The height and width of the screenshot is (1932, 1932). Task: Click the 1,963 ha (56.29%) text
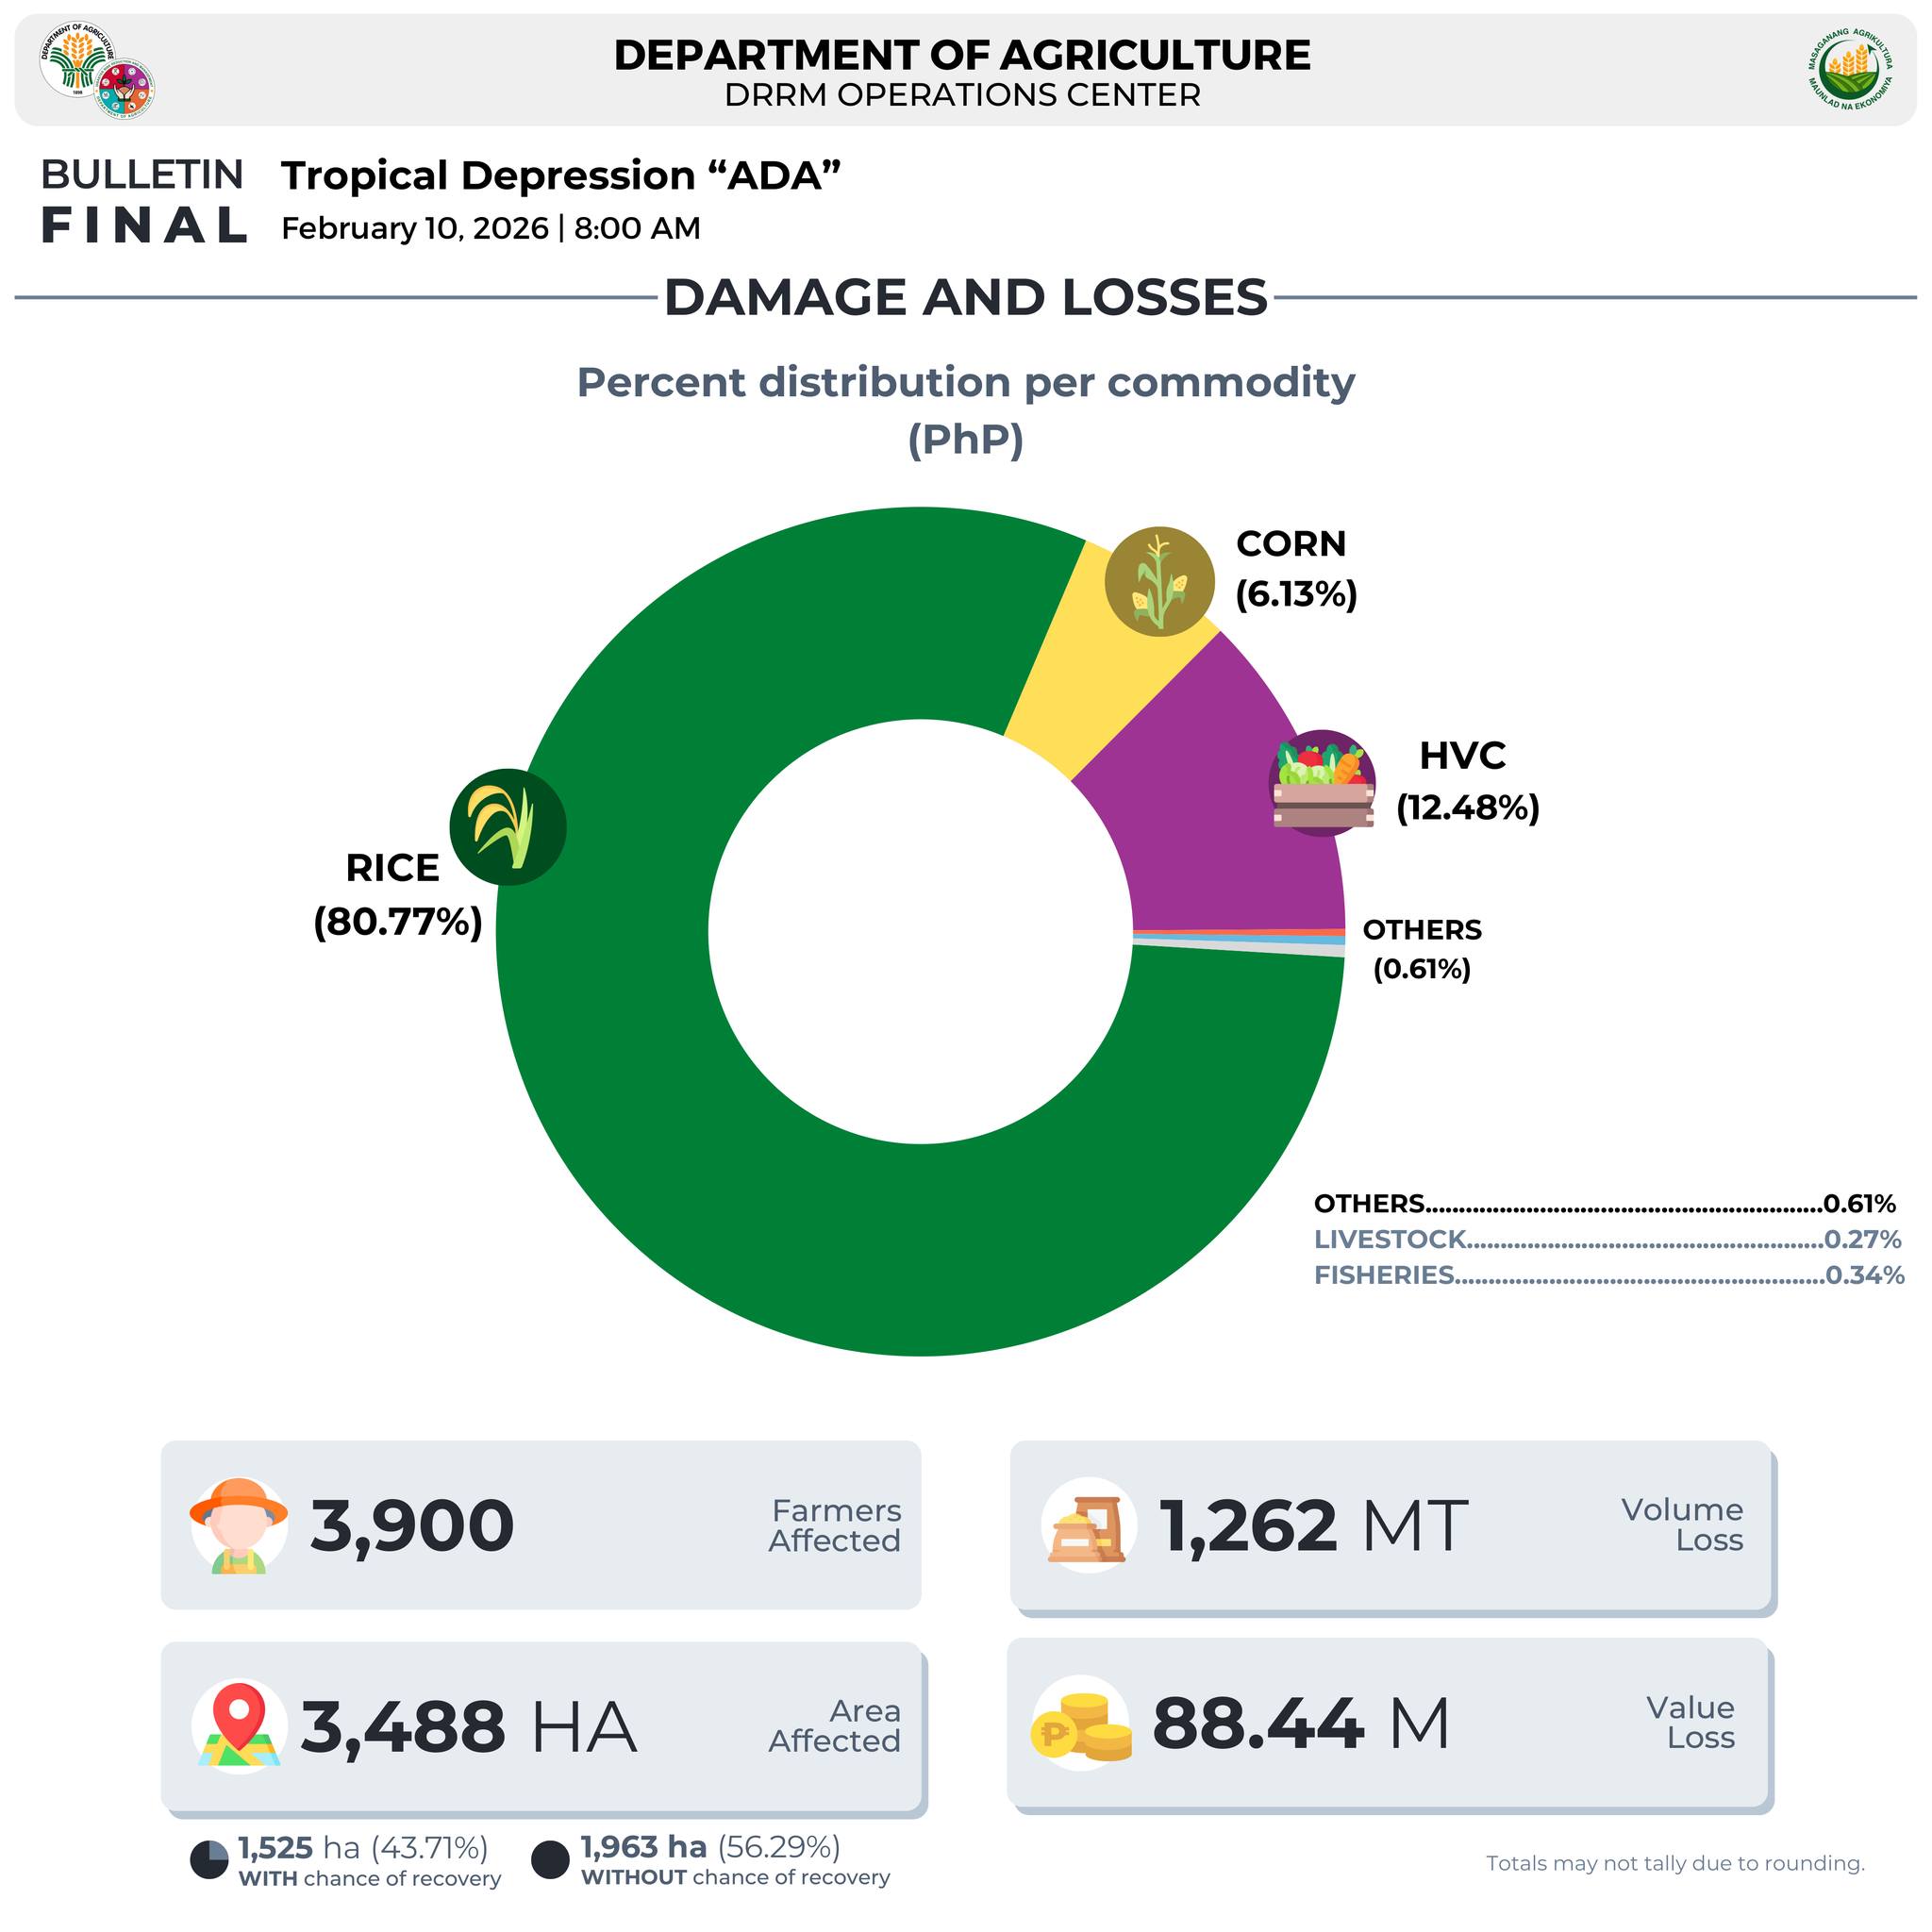710,1846
